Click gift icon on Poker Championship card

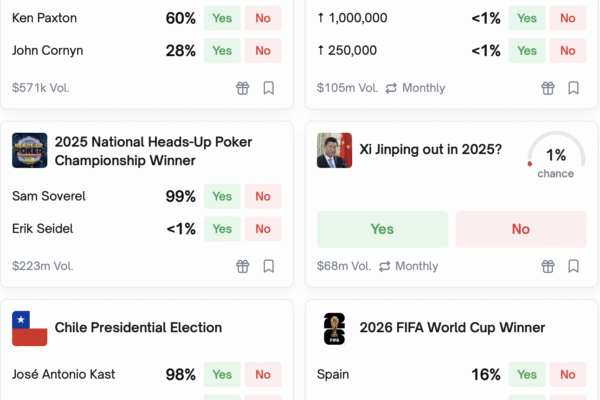point(243,266)
